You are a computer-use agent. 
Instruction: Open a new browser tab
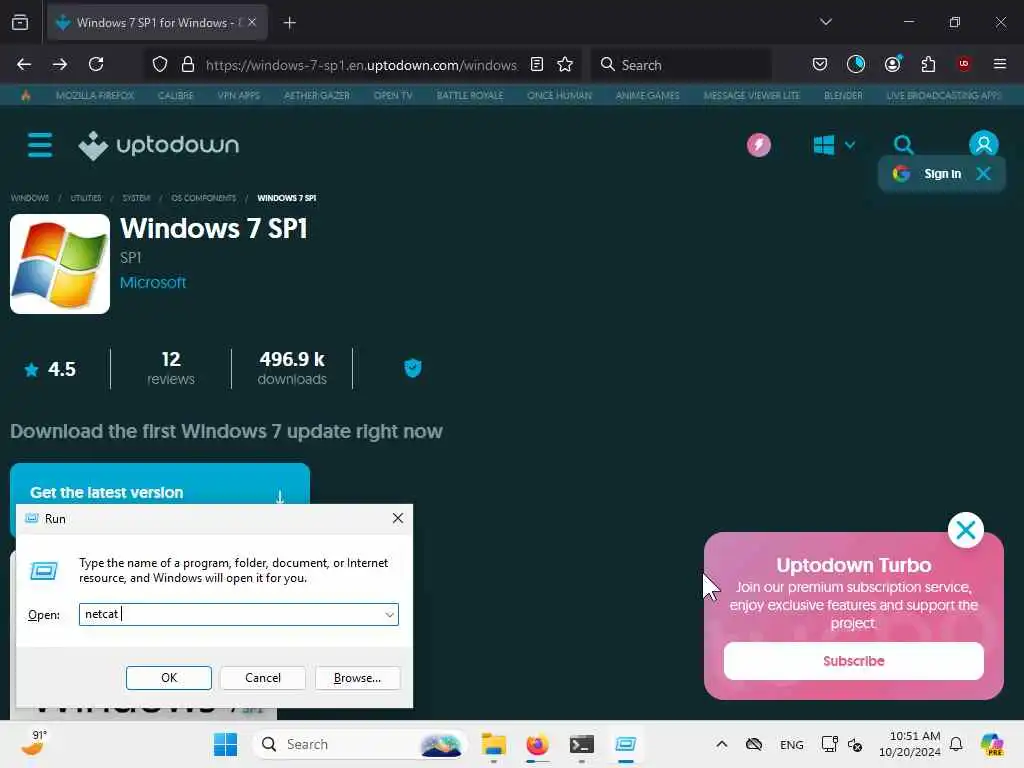(289, 23)
